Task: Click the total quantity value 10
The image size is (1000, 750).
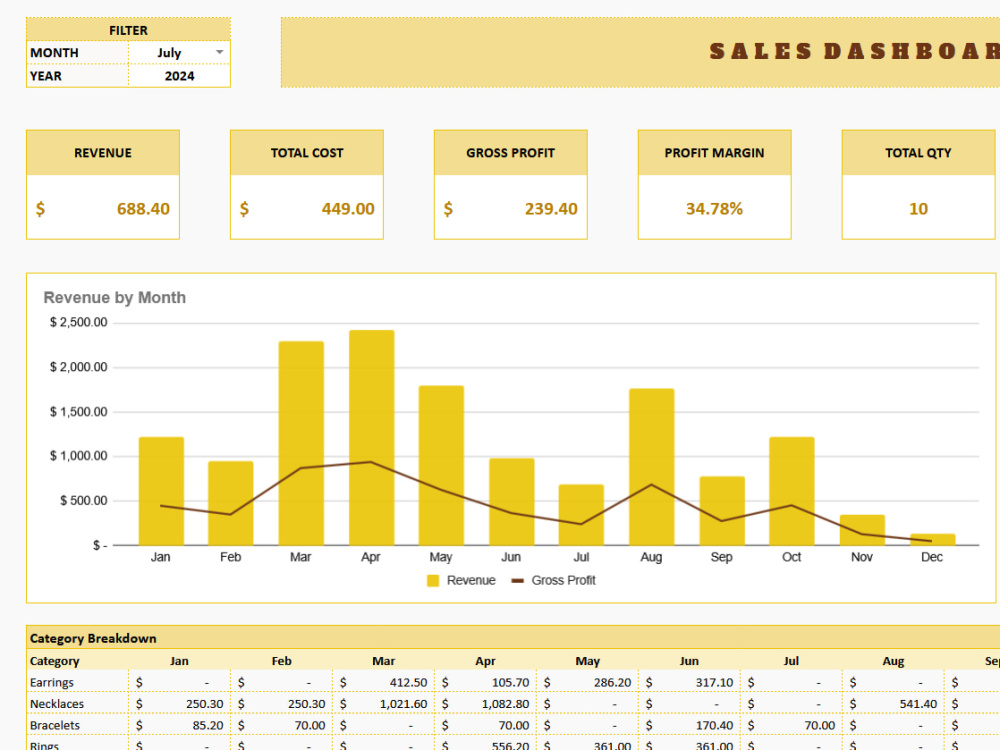Action: pos(918,209)
